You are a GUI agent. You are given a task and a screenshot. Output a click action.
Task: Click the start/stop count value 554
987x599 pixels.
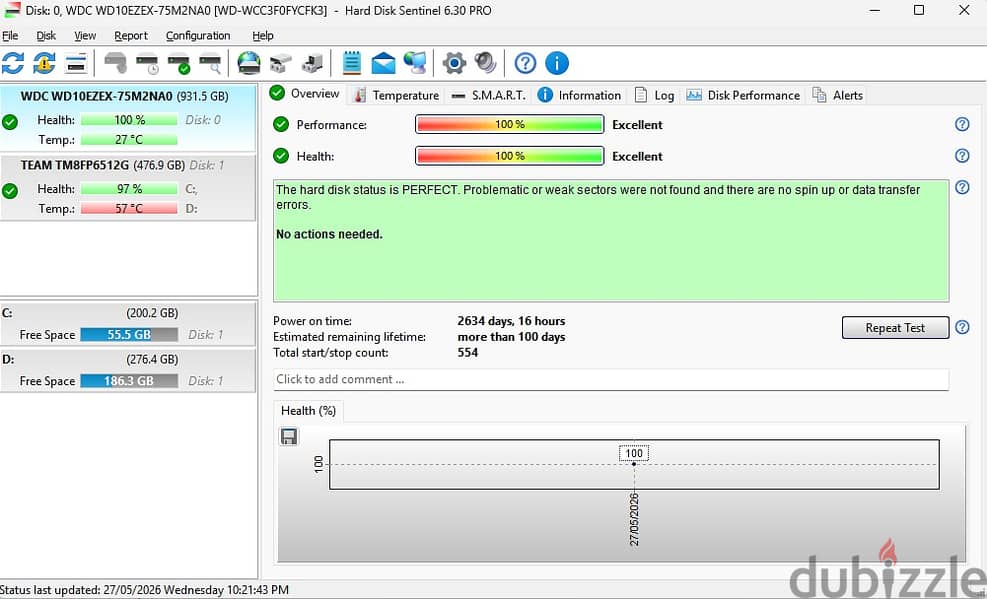pyautogui.click(x=468, y=352)
